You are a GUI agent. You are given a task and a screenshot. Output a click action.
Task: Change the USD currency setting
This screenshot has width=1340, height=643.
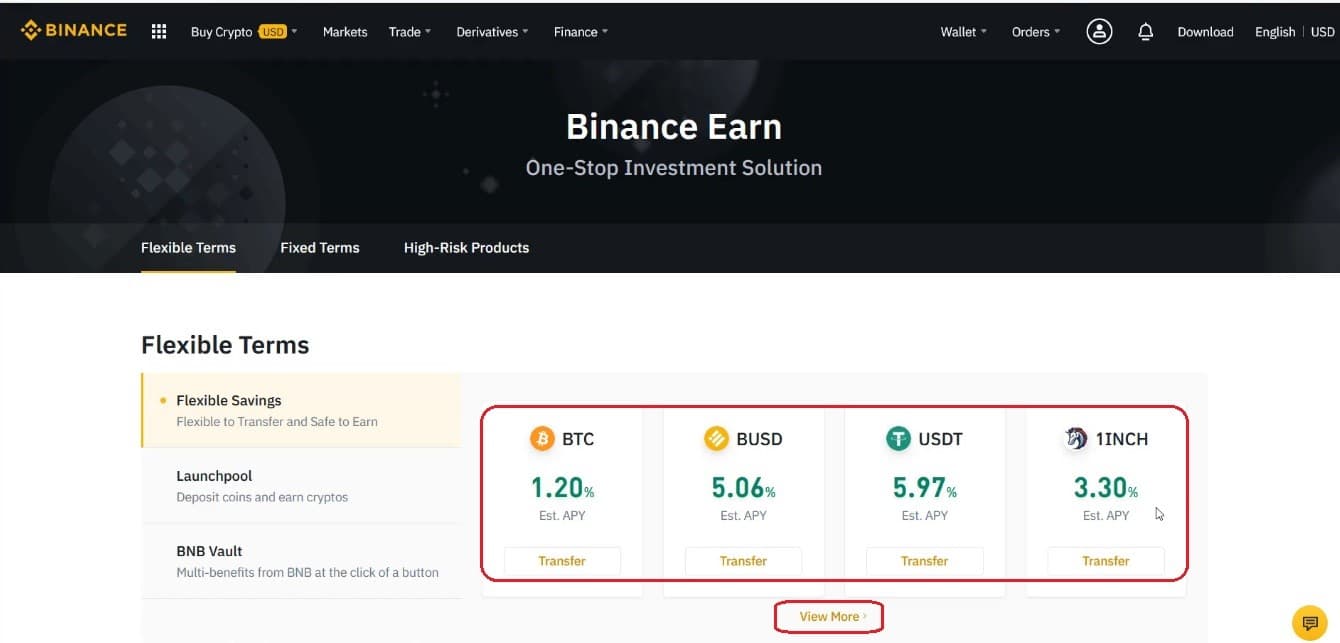(x=1323, y=32)
